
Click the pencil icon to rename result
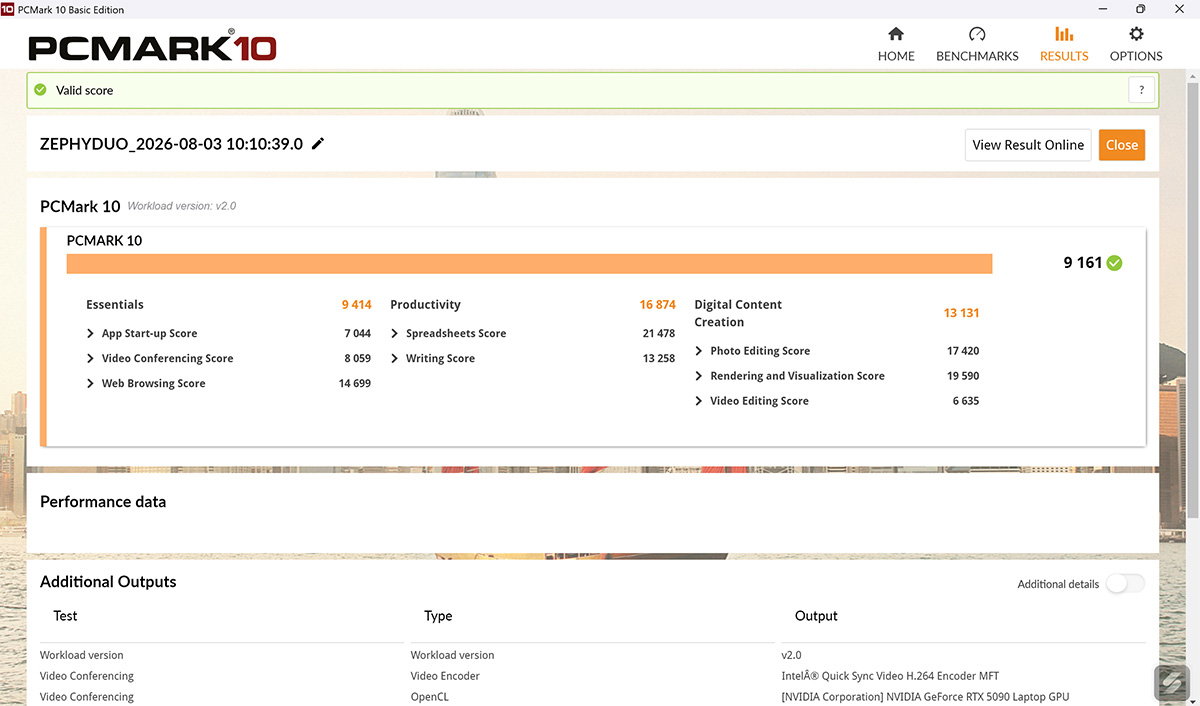318,143
